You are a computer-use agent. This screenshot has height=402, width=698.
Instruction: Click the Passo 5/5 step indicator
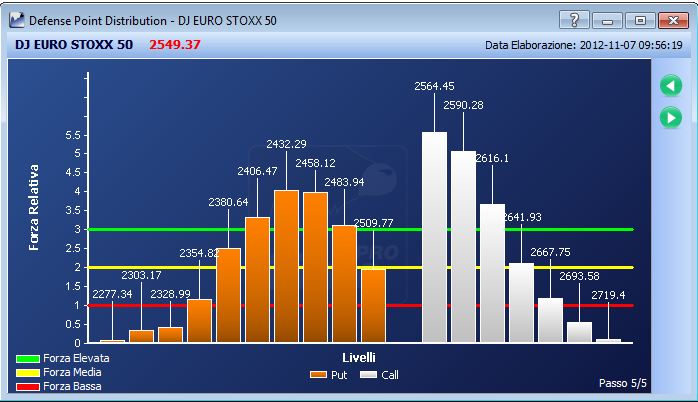622,383
